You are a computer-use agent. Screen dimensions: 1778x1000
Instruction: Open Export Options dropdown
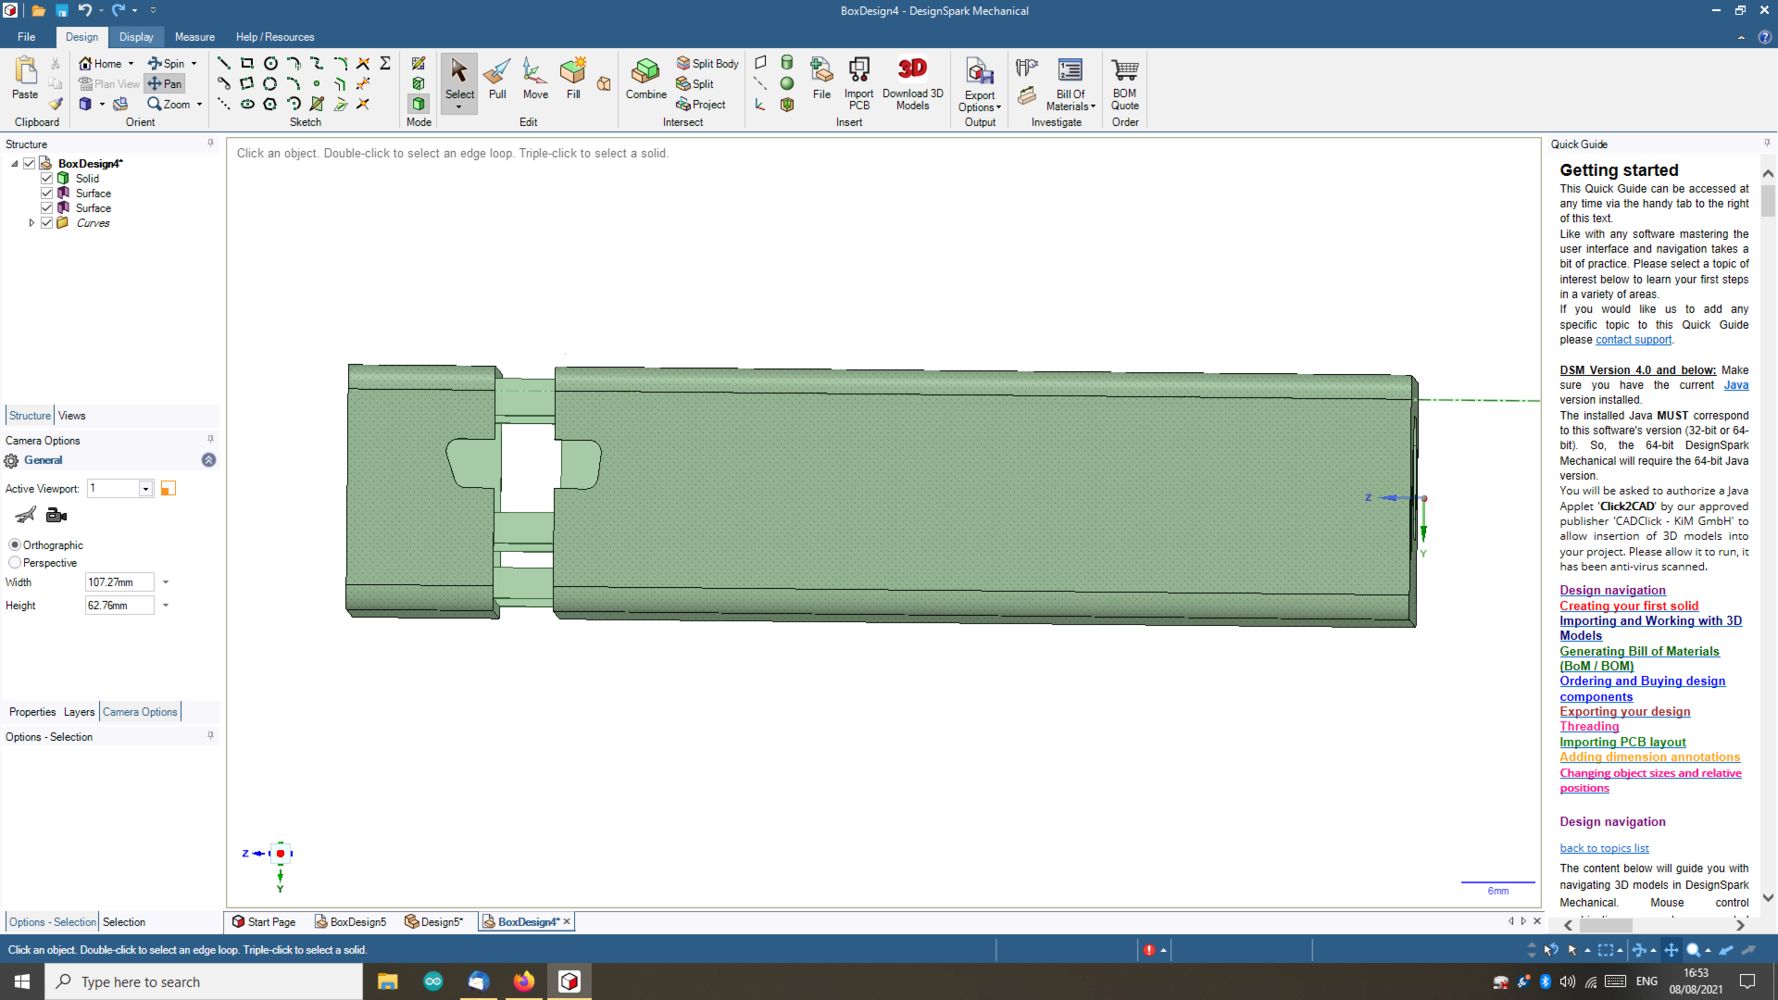980,85
